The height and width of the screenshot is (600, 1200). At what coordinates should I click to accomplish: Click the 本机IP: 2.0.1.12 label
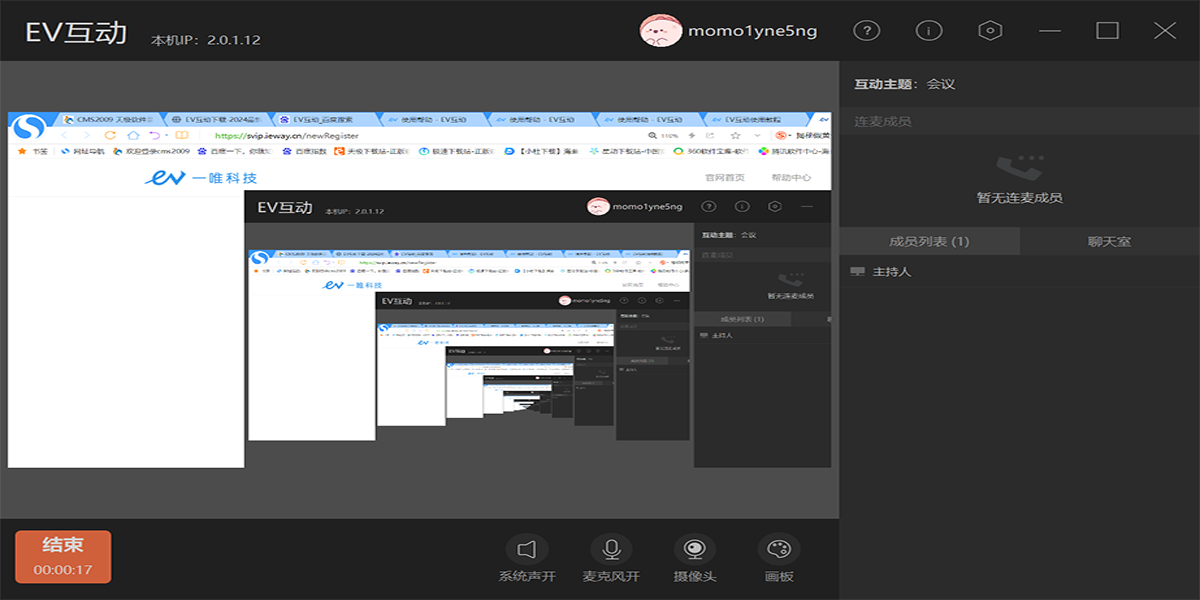tap(205, 41)
